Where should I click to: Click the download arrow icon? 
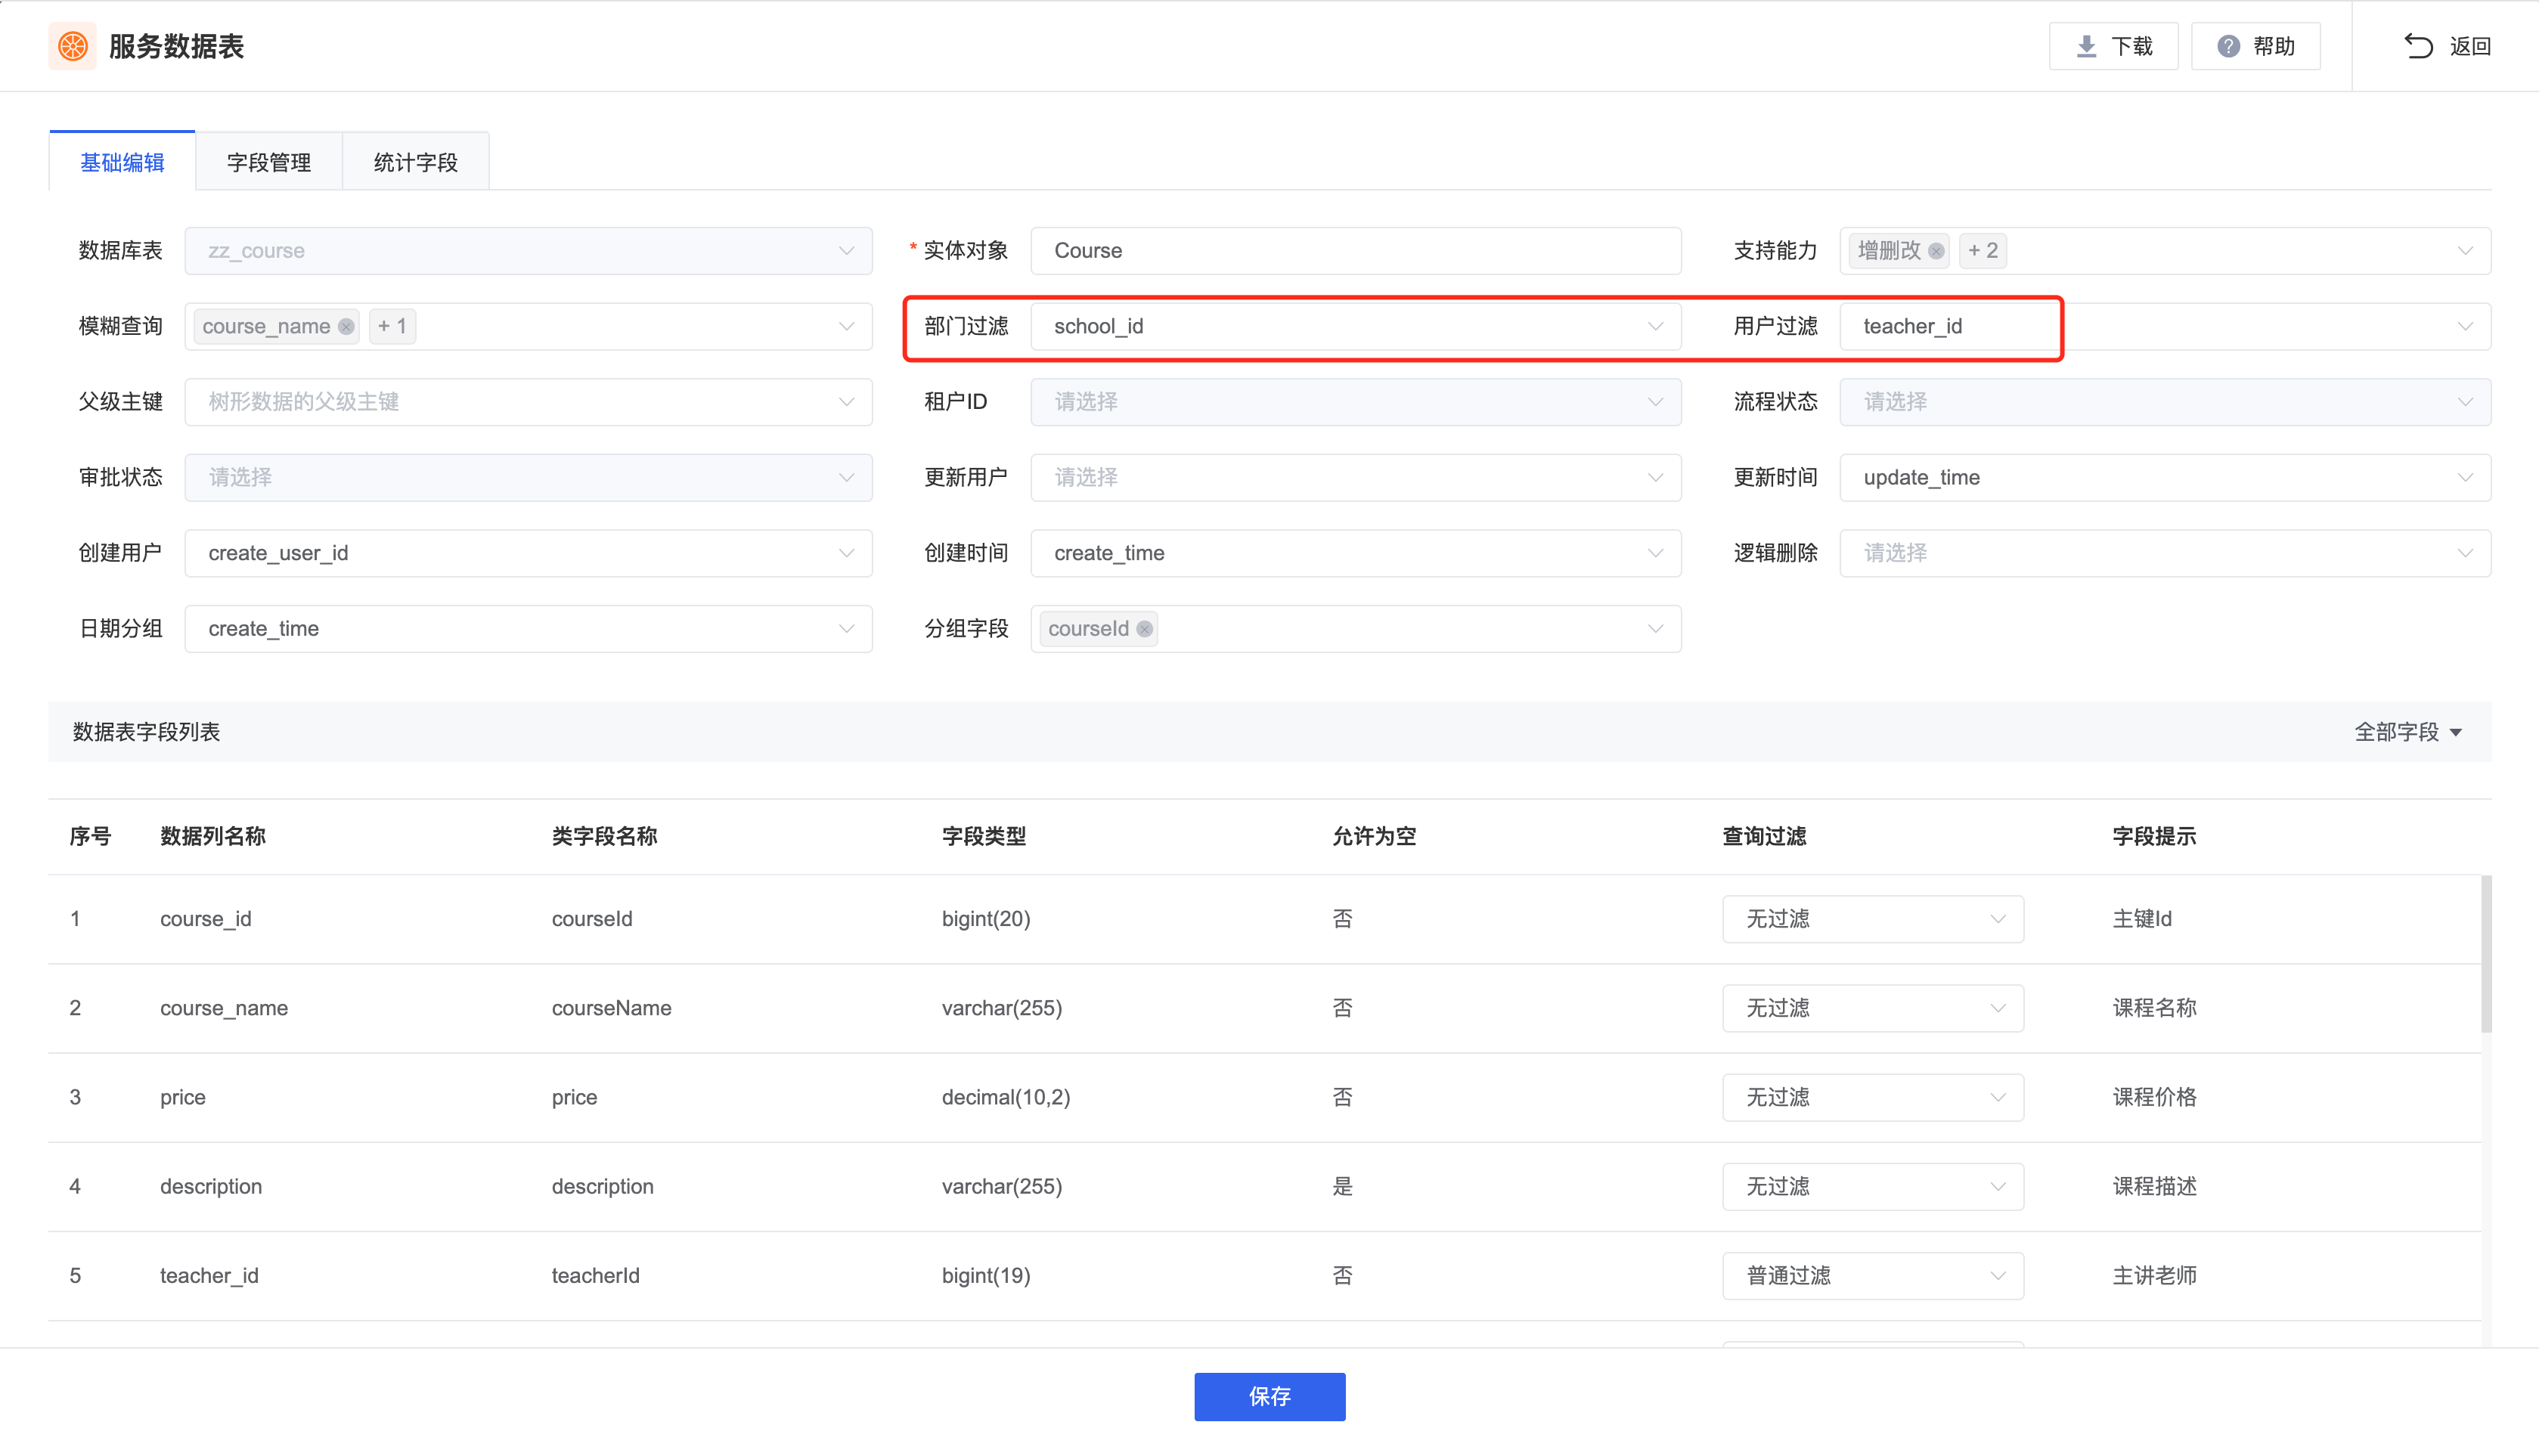tap(2086, 46)
